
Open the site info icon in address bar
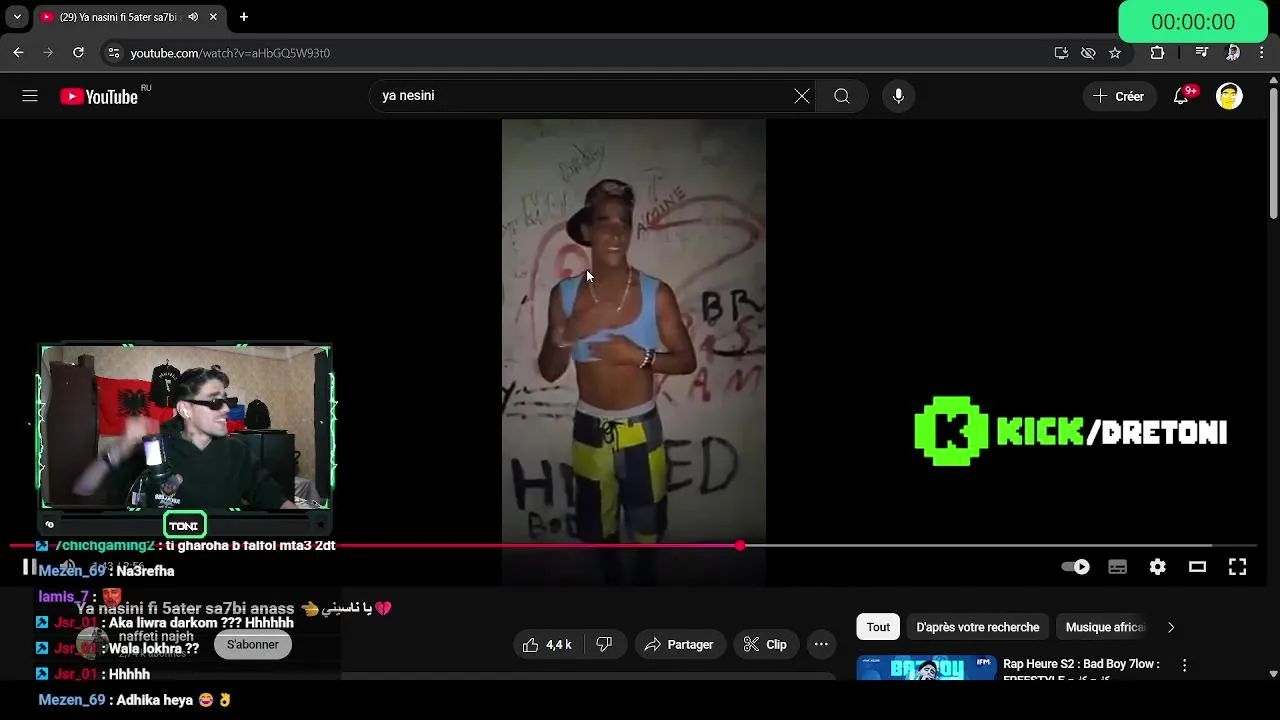[x=113, y=53]
